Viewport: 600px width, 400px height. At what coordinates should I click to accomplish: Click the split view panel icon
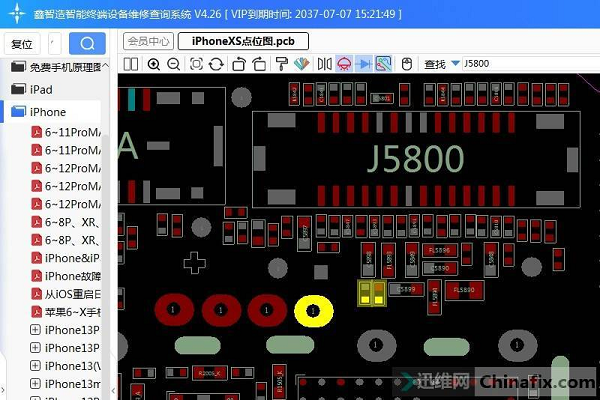click(x=130, y=64)
